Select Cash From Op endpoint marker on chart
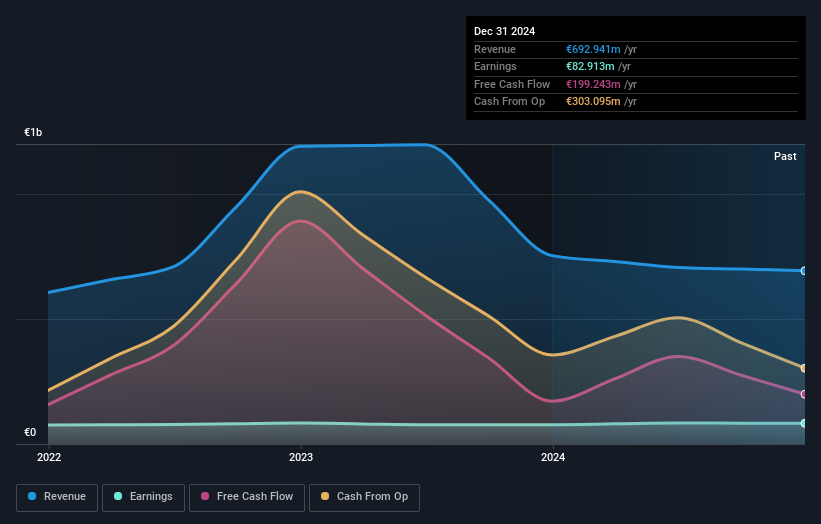The image size is (821, 524). coord(804,368)
